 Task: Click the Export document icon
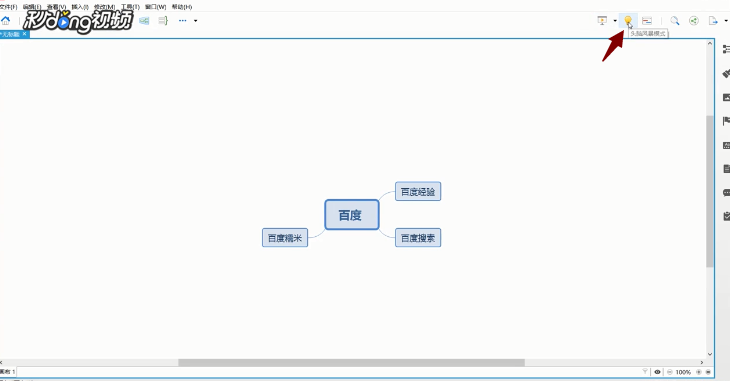tap(713, 20)
